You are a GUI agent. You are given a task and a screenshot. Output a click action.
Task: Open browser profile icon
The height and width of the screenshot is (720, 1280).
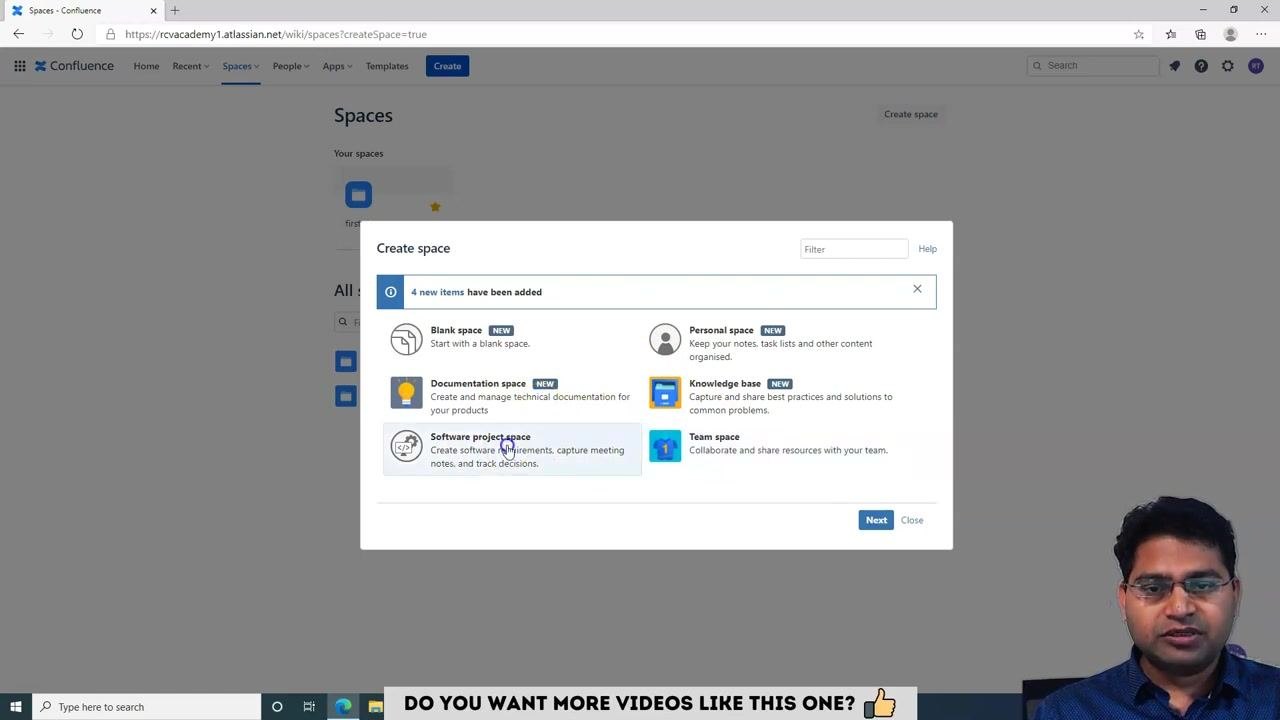pos(1230,34)
